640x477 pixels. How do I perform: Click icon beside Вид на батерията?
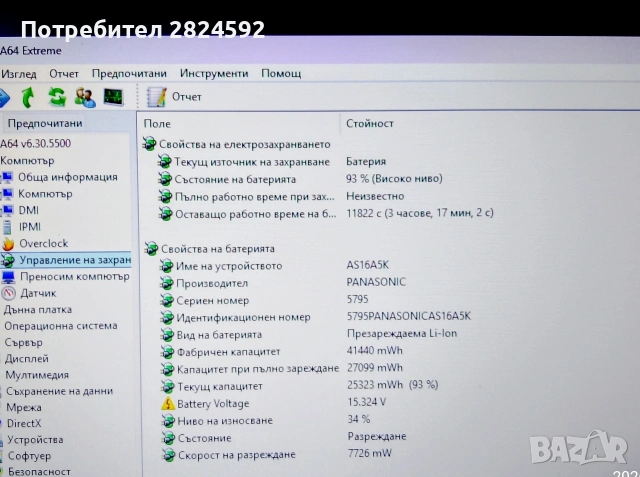coord(167,335)
